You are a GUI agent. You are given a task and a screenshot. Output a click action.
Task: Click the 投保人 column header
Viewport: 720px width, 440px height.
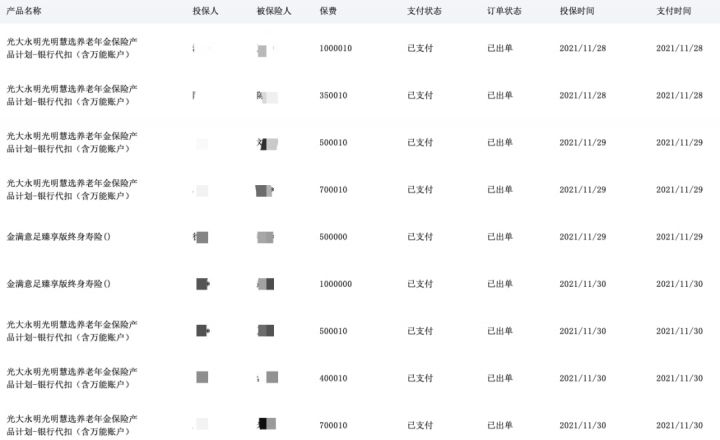point(204,10)
